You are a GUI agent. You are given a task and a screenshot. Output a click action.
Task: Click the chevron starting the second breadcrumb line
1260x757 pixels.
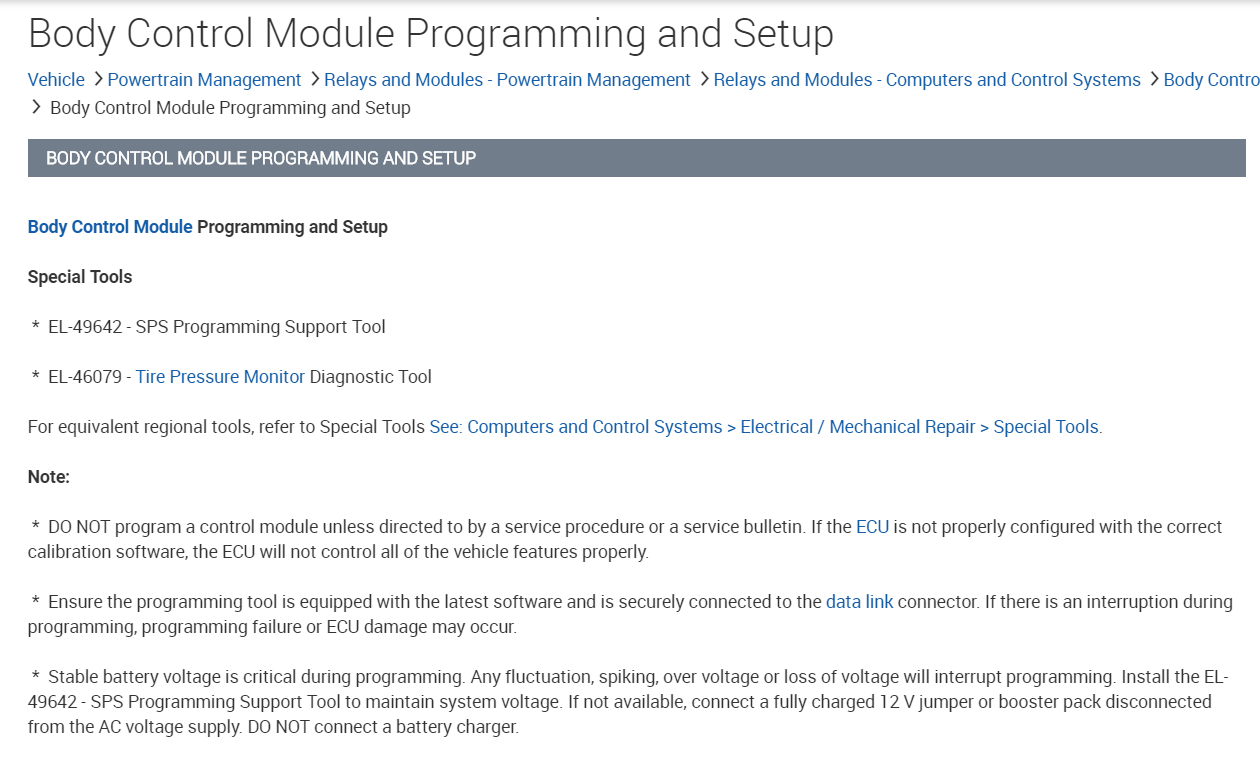pyautogui.click(x=36, y=107)
